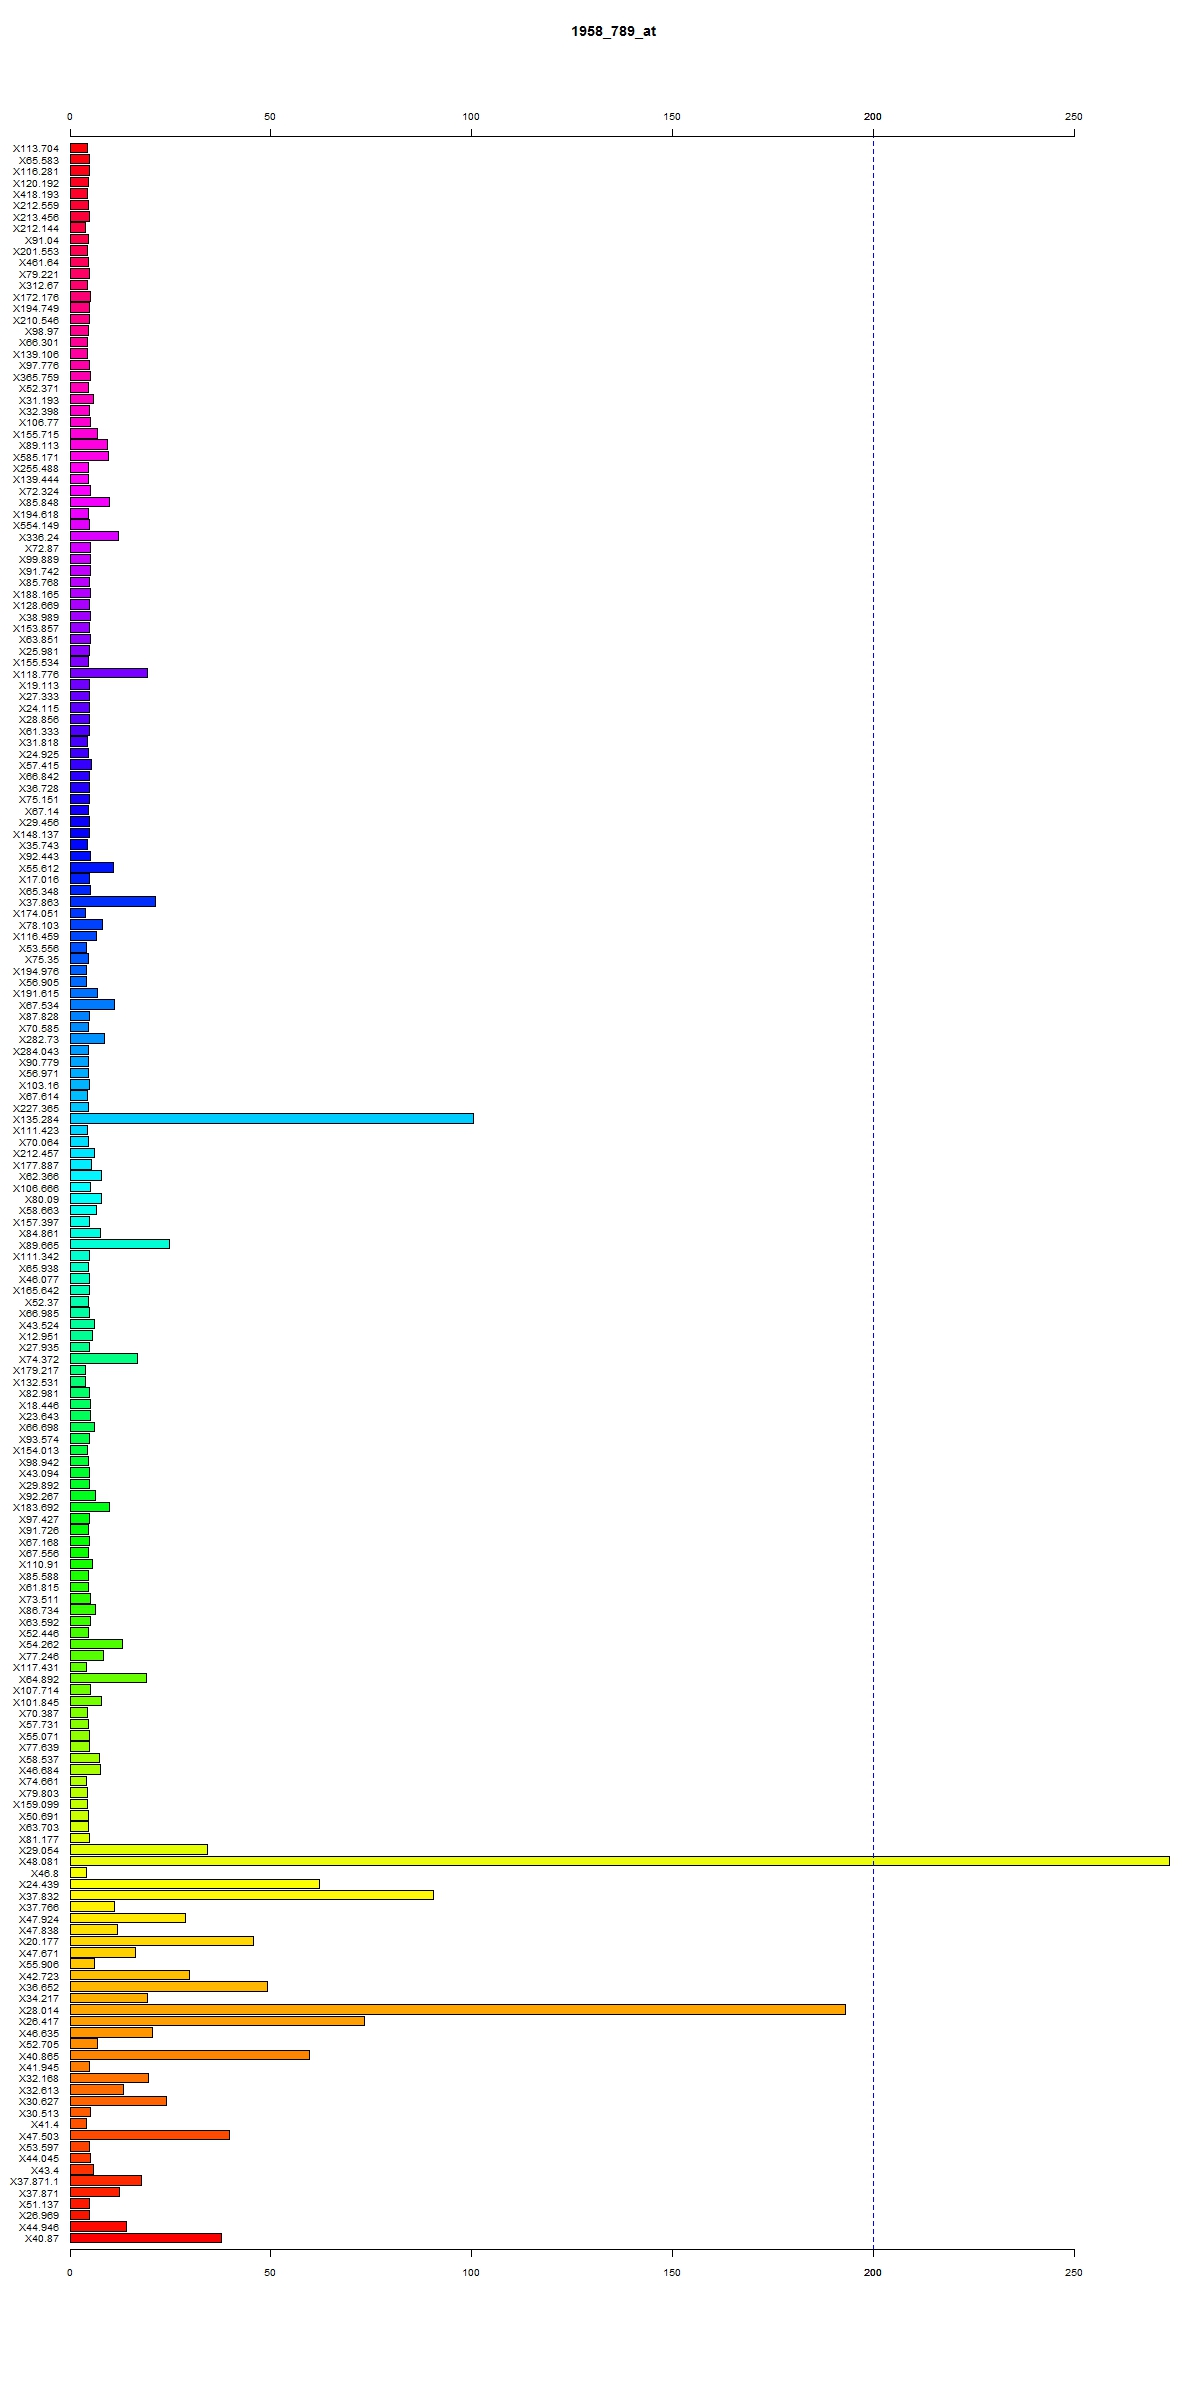Click the X113.704 row label
The image size is (1200, 2400).
(36, 148)
